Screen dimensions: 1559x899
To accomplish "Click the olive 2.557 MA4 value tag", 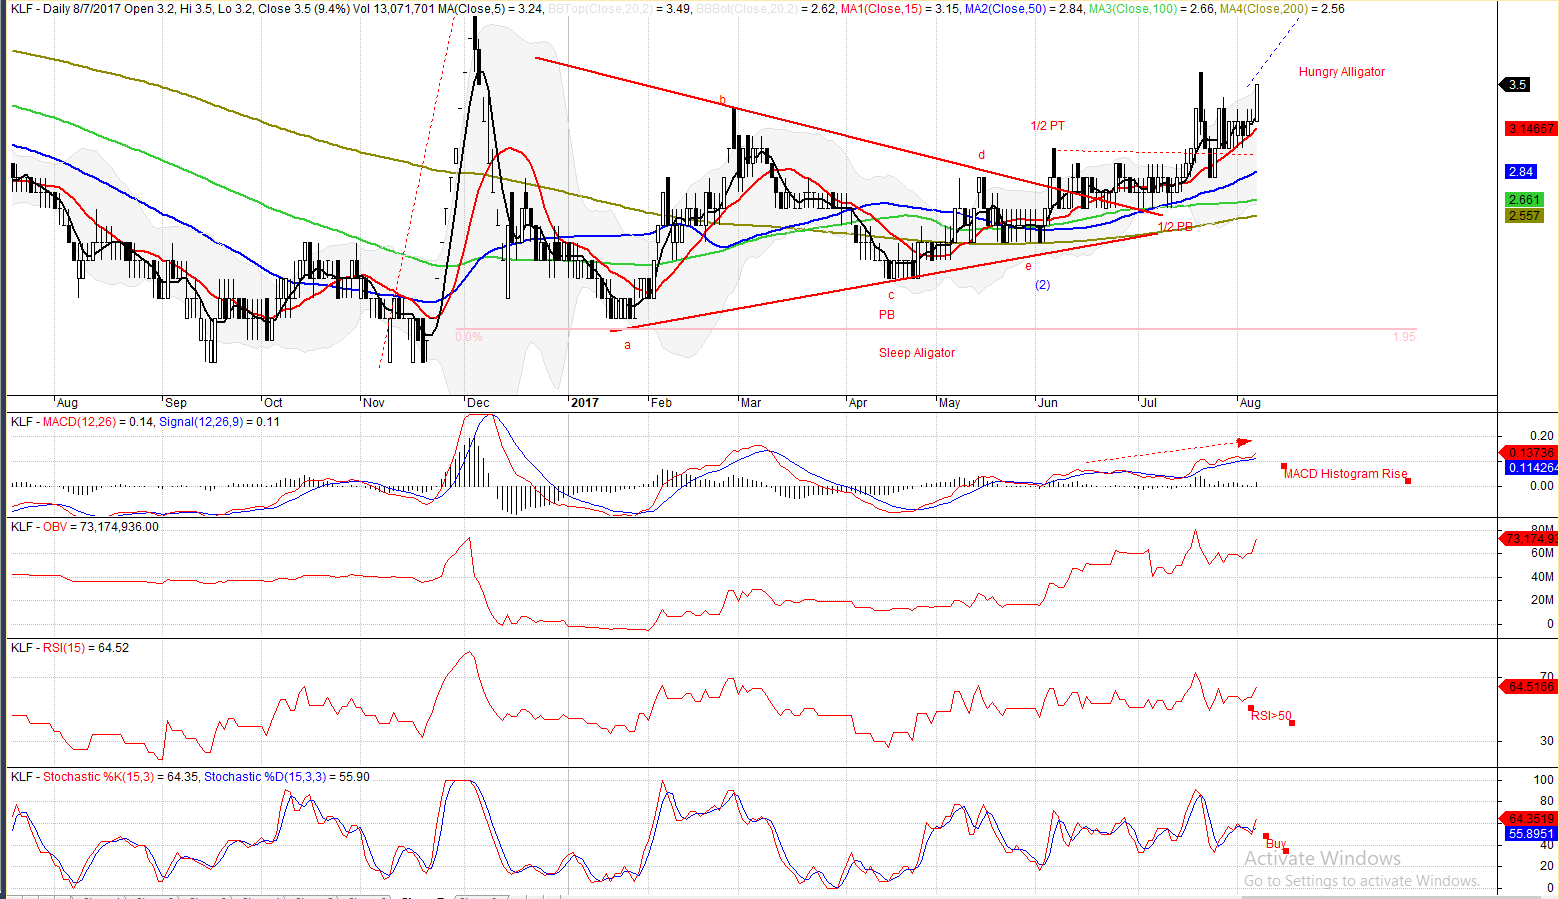I will tap(1524, 216).
